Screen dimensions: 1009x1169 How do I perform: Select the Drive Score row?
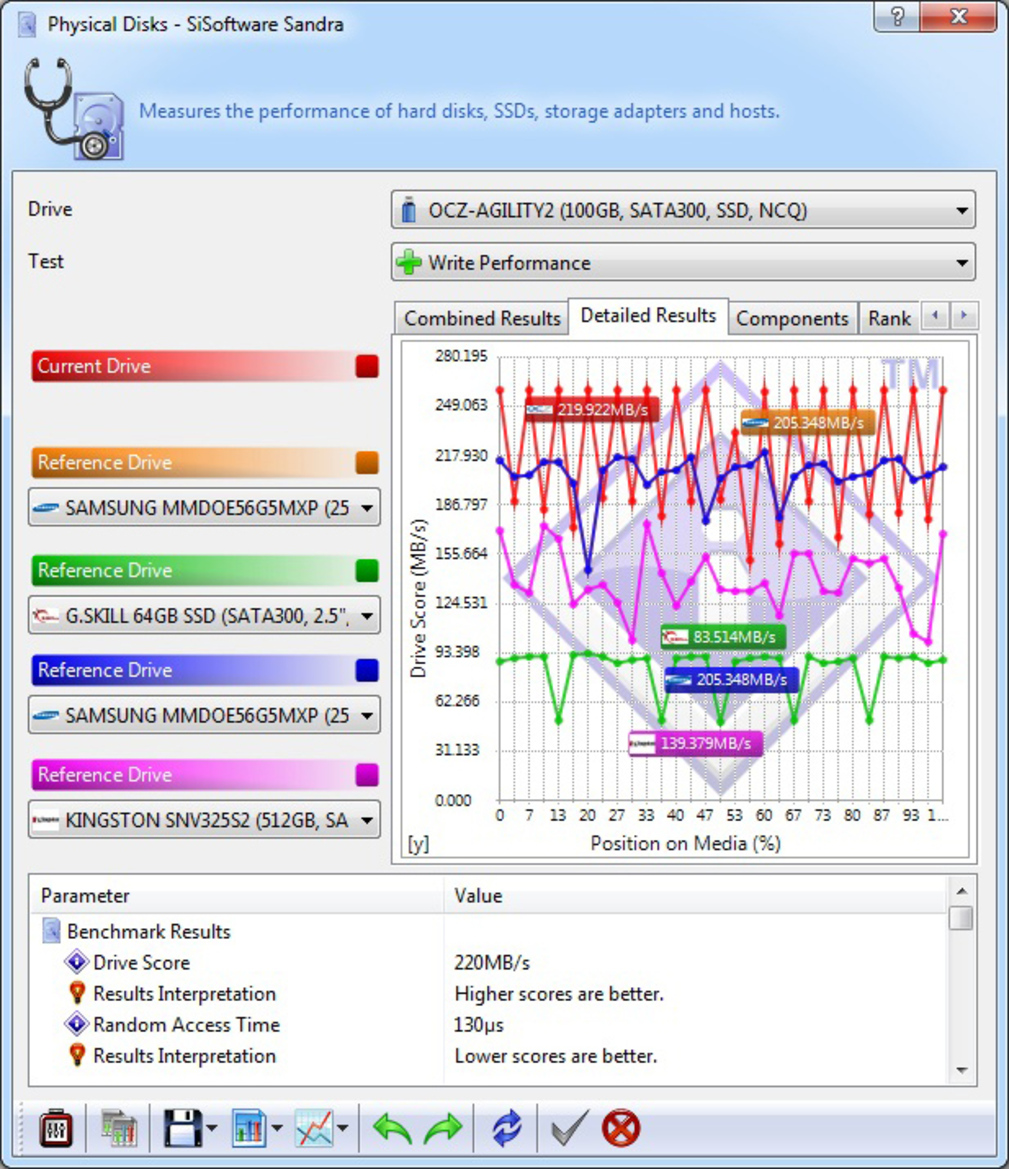point(489,962)
